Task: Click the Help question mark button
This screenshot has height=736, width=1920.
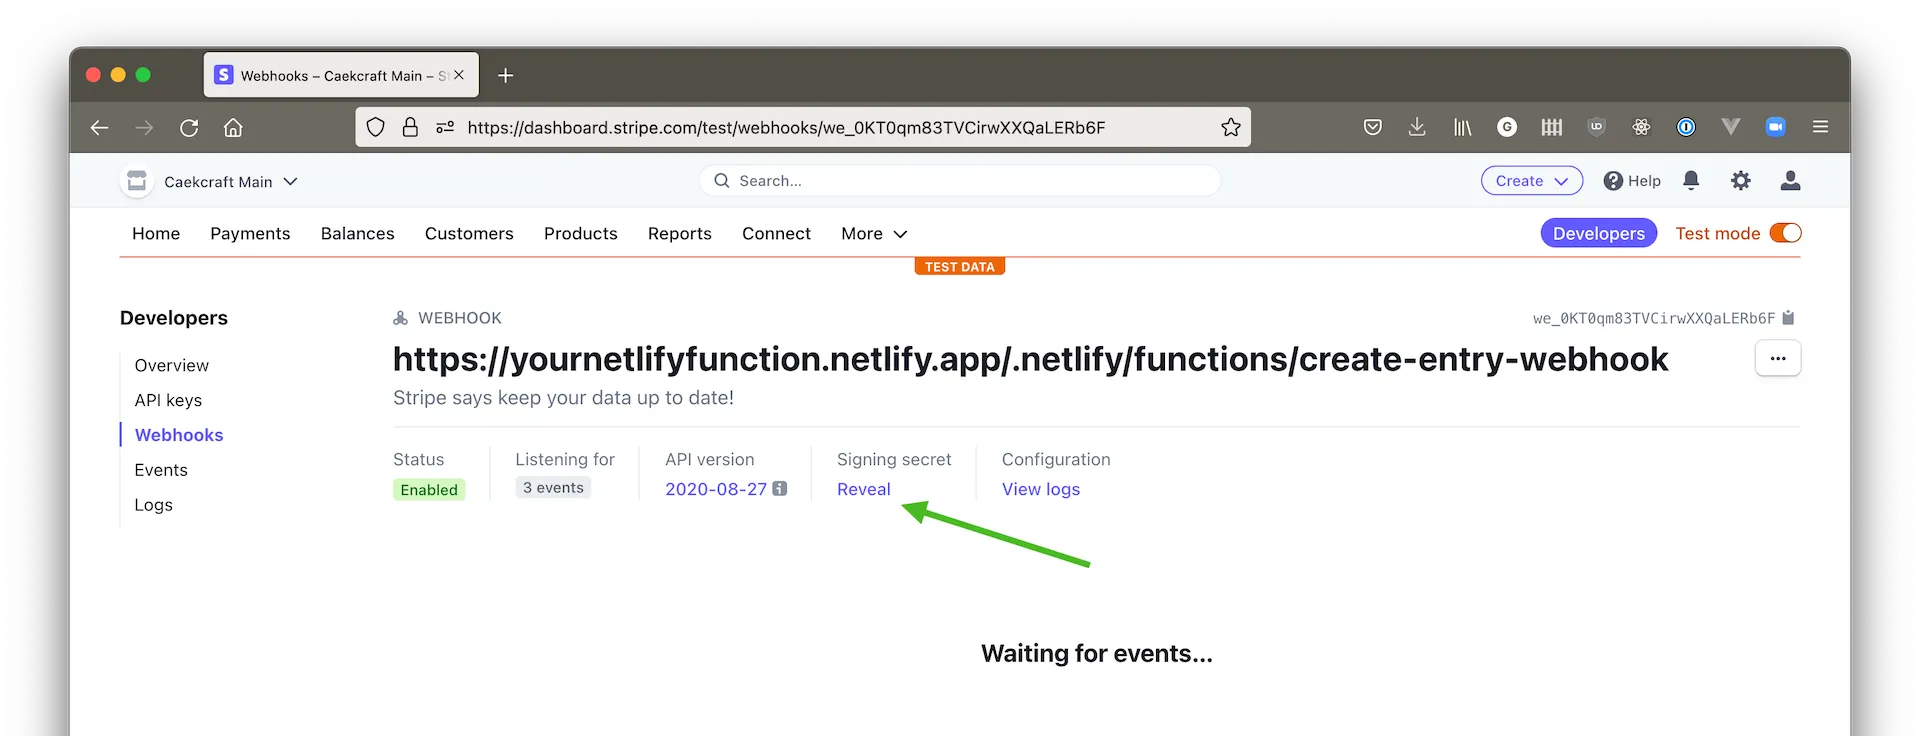Action: pyautogui.click(x=1632, y=181)
